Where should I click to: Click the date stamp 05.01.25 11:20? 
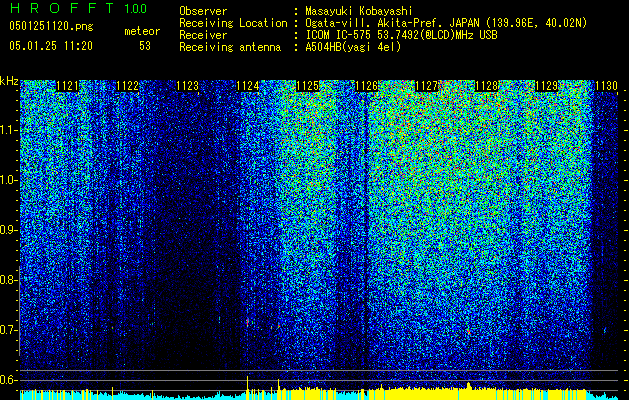point(51,46)
